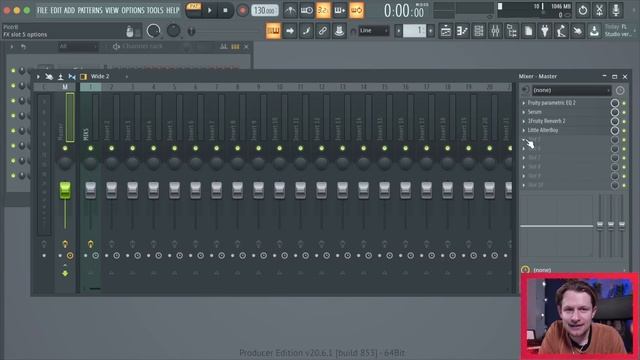Screen dimensions: 640x360
Task: Select the Master mixer track
Action: [65, 87]
